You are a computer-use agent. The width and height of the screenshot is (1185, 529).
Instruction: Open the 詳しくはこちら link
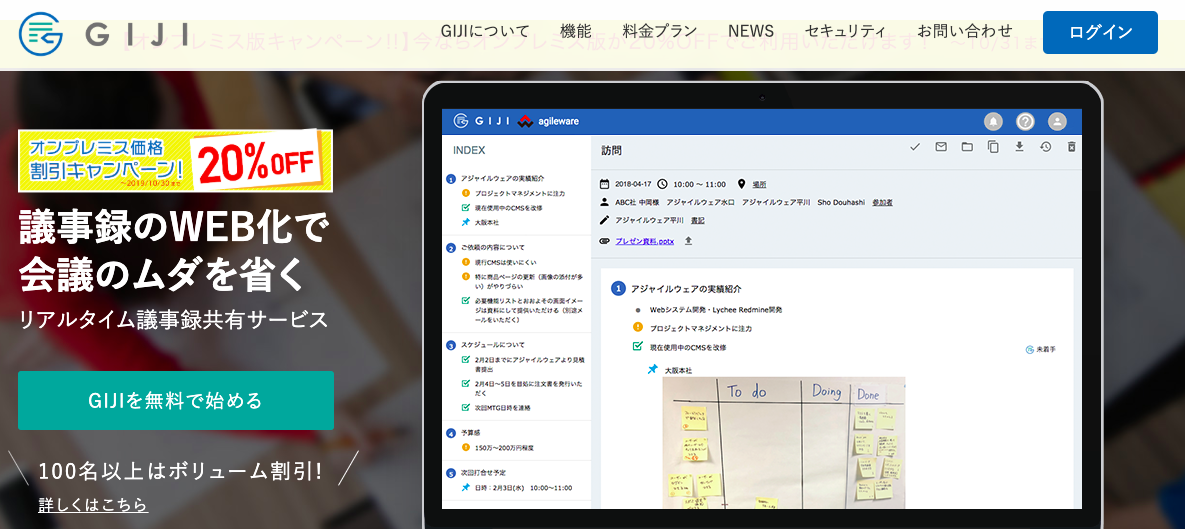point(93,505)
